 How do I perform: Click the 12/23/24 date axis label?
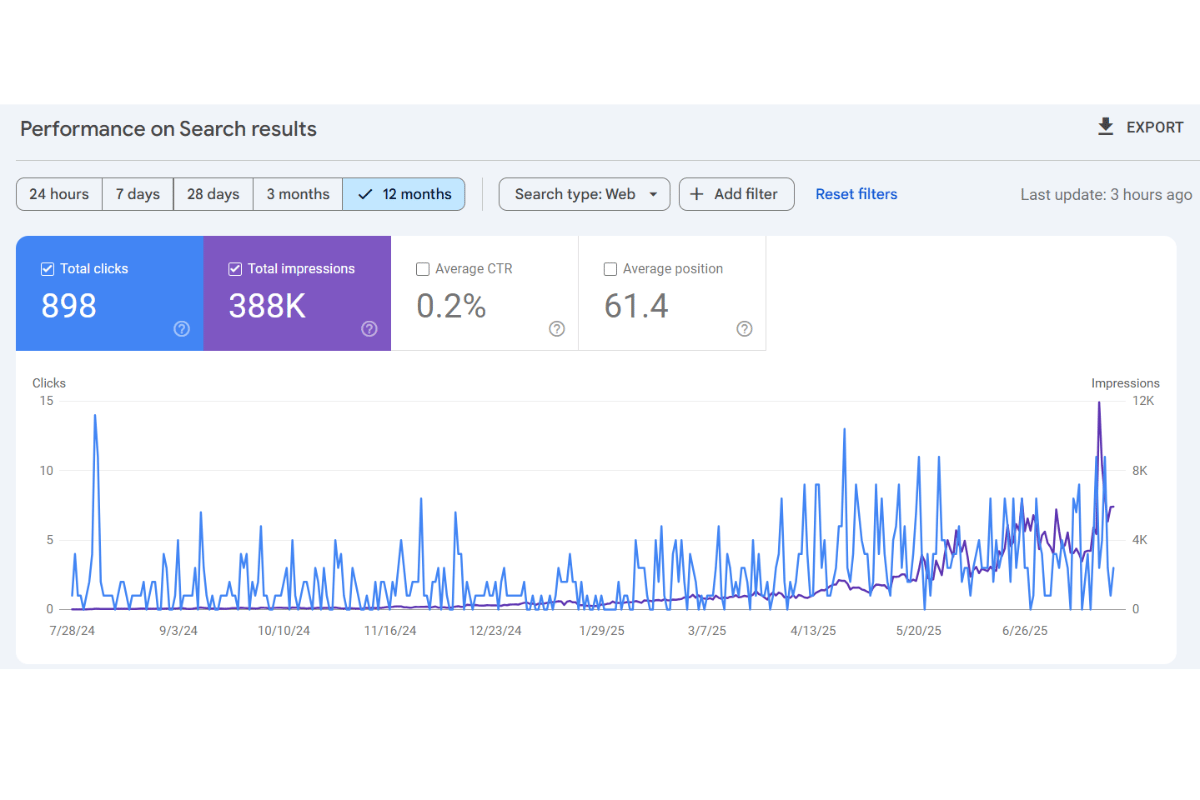496,631
